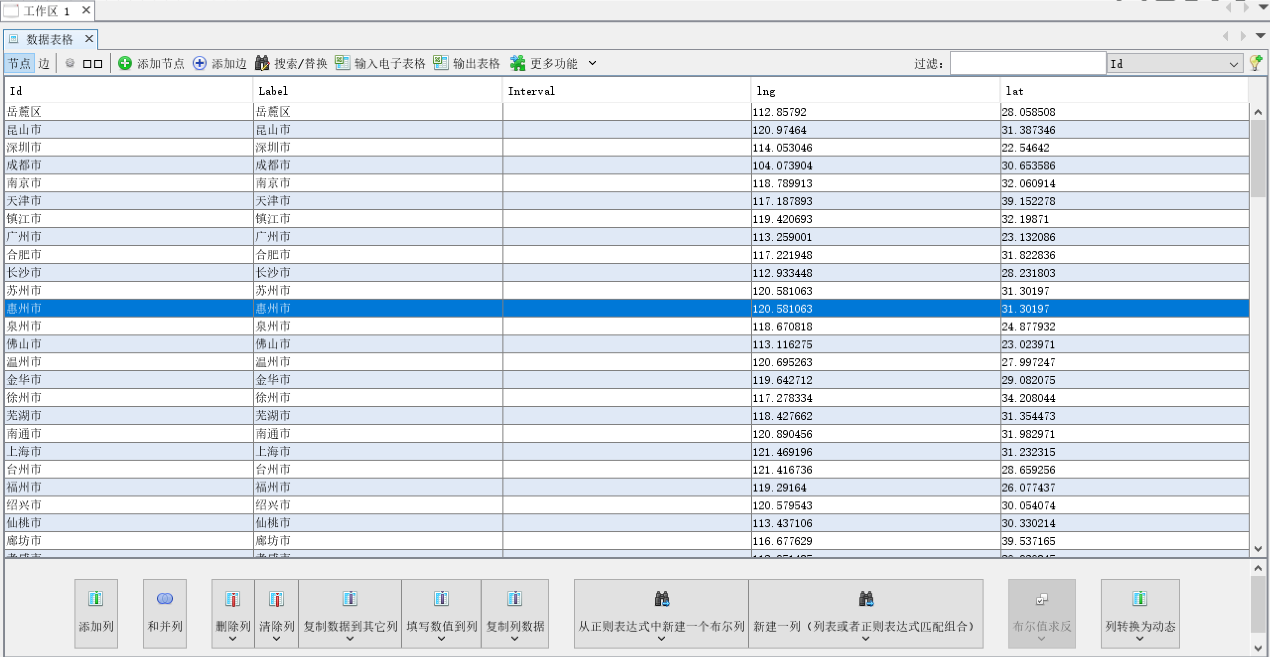1270x657 pixels.
Task: Open Copy Data to Other Column (复制数据到其它列)
Action: point(350,613)
